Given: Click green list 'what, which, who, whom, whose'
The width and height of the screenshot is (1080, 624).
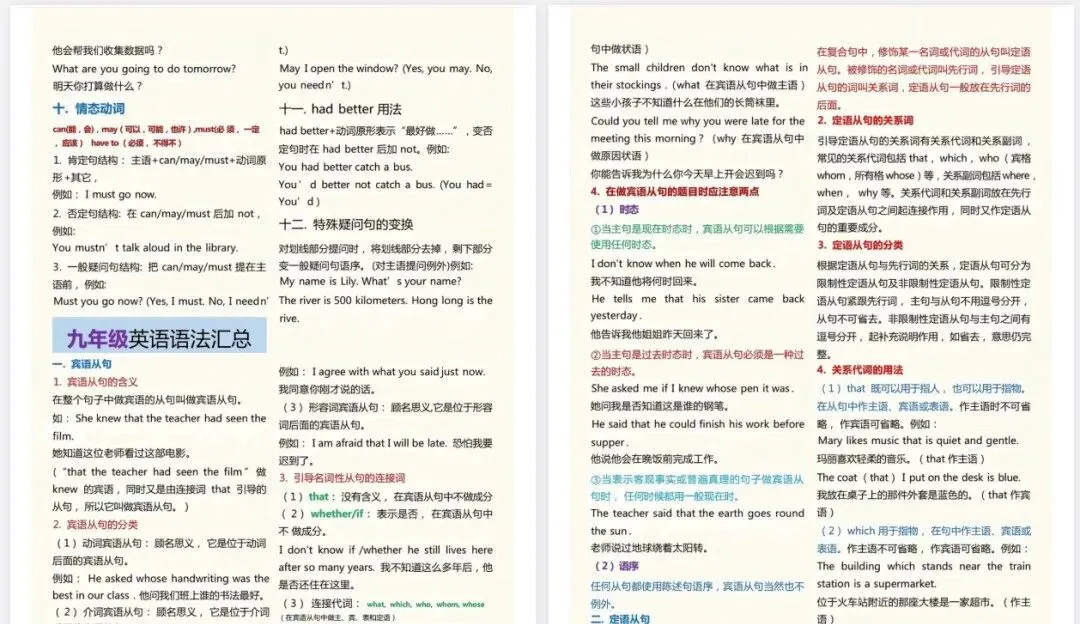Looking at the screenshot, I should point(425,604).
